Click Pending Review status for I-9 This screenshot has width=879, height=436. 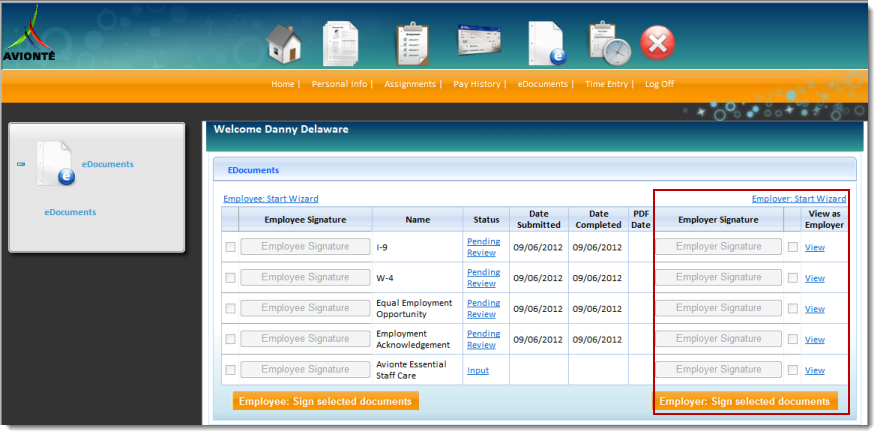click(x=483, y=247)
